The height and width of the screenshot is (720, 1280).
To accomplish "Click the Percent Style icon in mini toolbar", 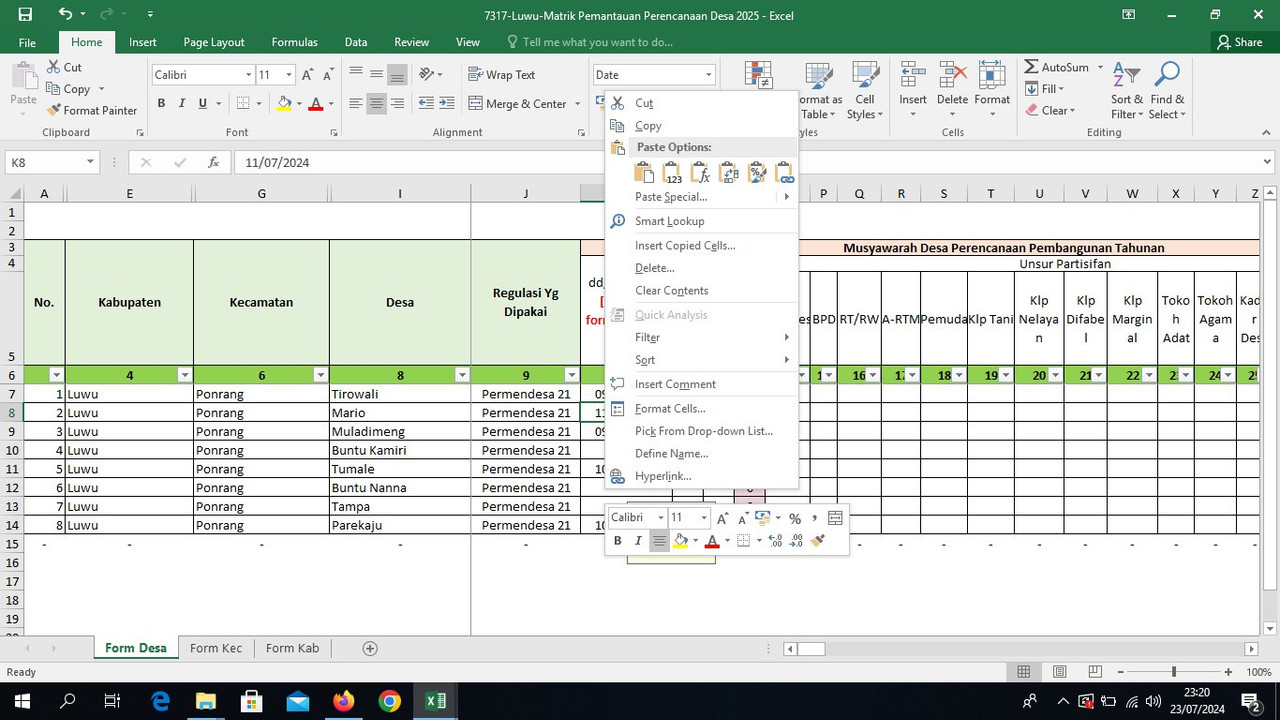I will click(795, 518).
